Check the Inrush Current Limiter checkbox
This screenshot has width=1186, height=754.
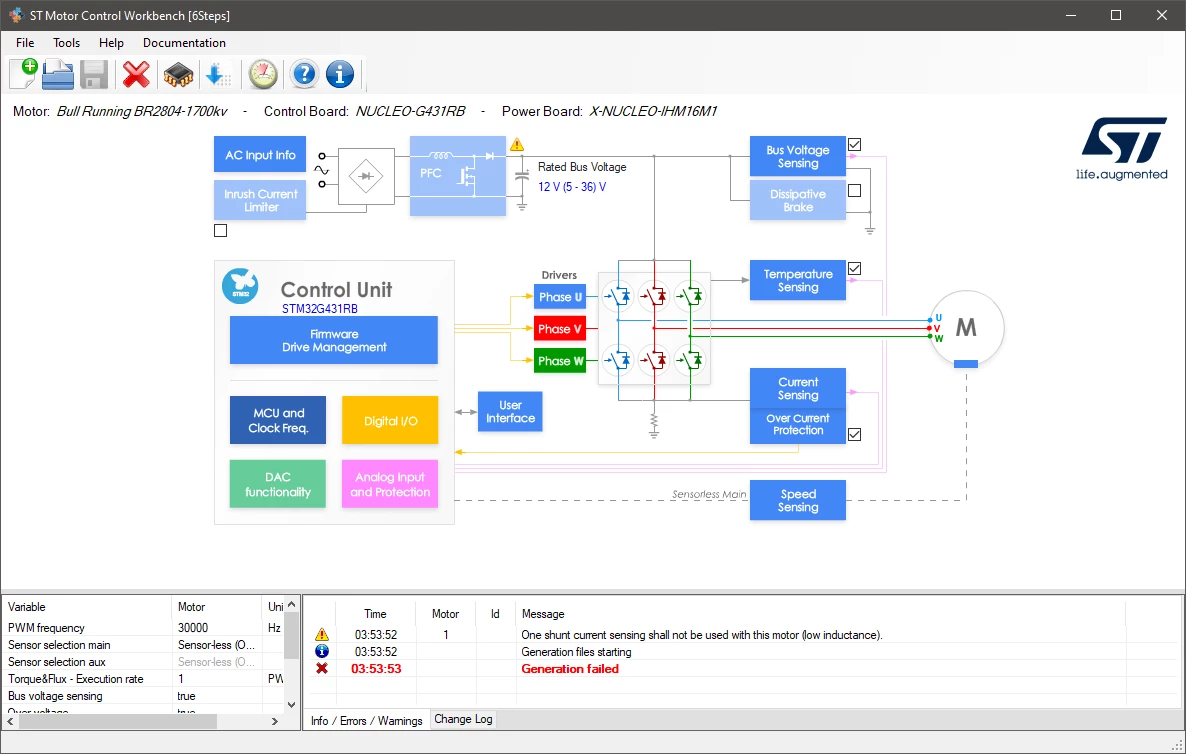(220, 231)
